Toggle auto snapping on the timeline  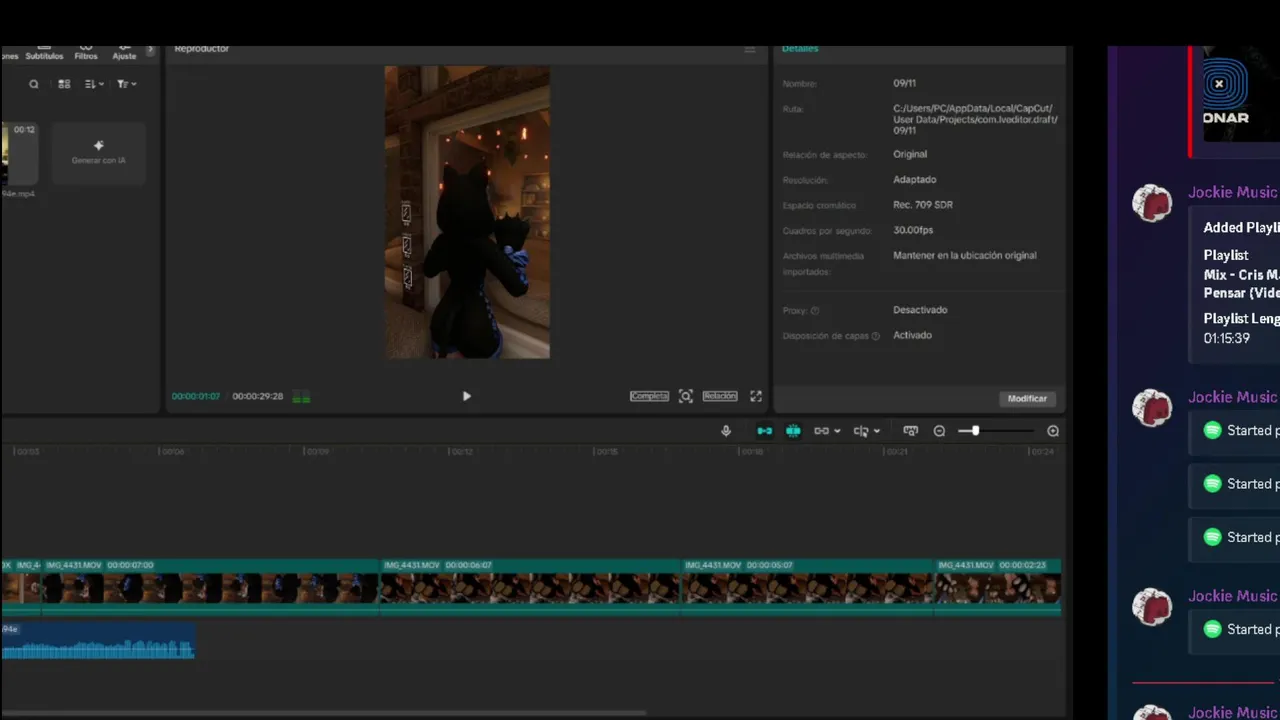tap(793, 431)
